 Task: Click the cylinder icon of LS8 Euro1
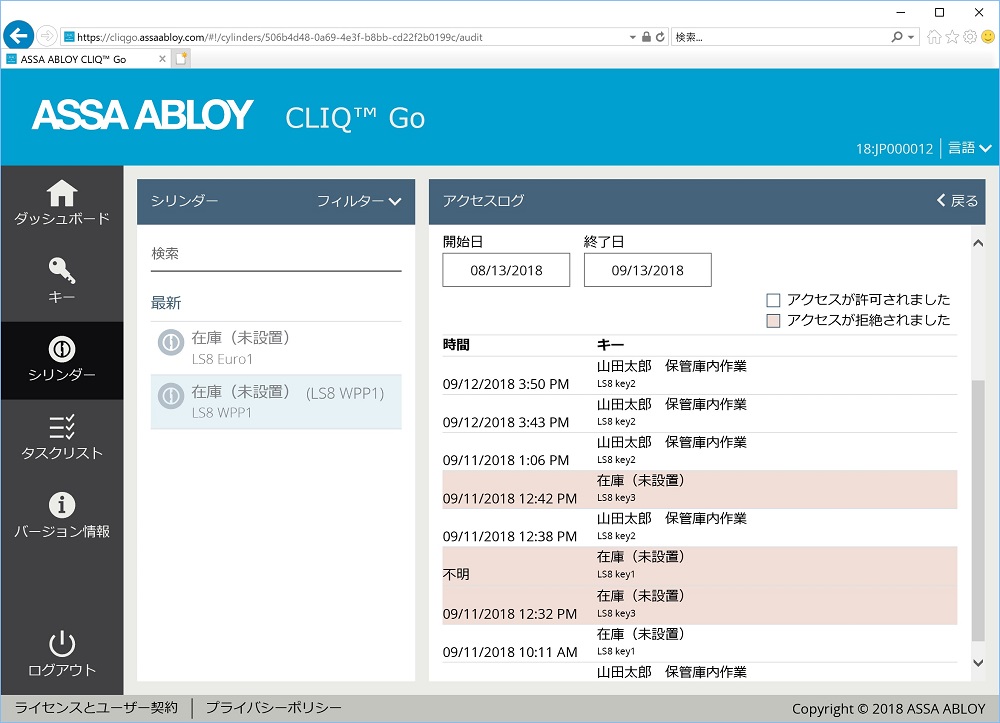pos(171,342)
